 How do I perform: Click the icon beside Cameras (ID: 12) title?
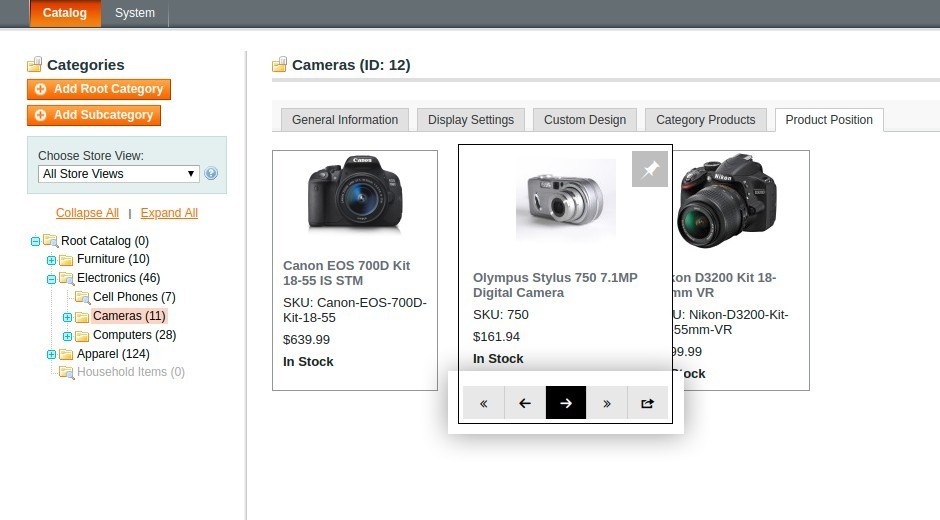(279, 64)
